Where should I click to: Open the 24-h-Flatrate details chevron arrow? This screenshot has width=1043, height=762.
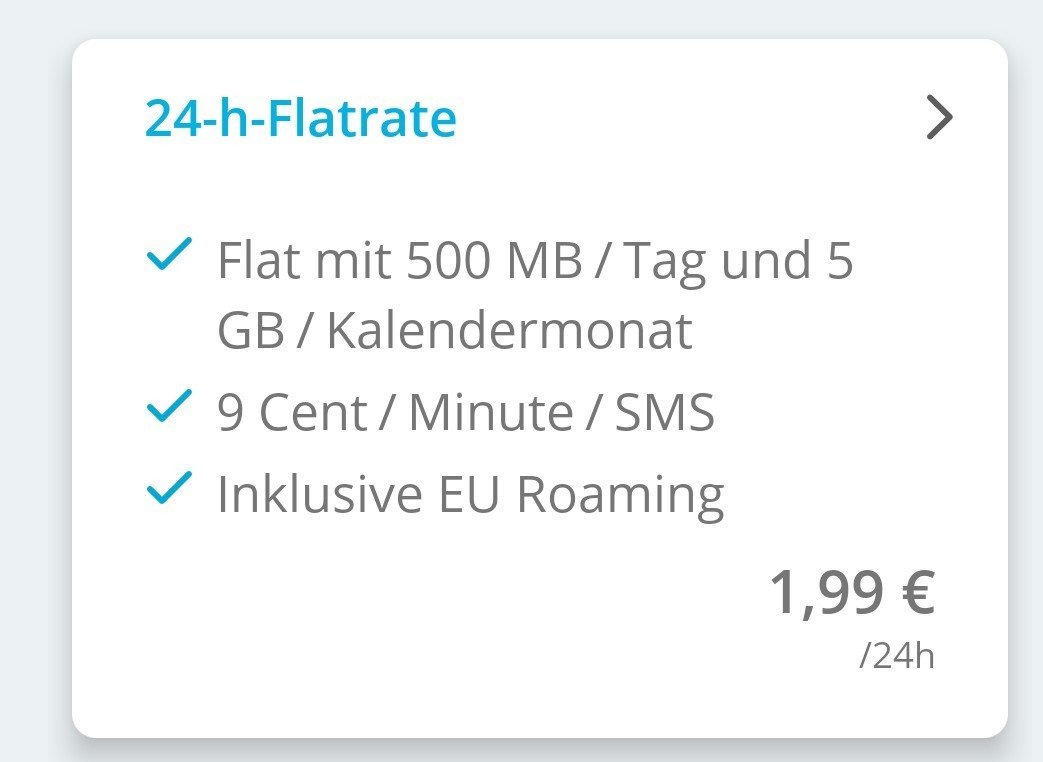[939, 120]
